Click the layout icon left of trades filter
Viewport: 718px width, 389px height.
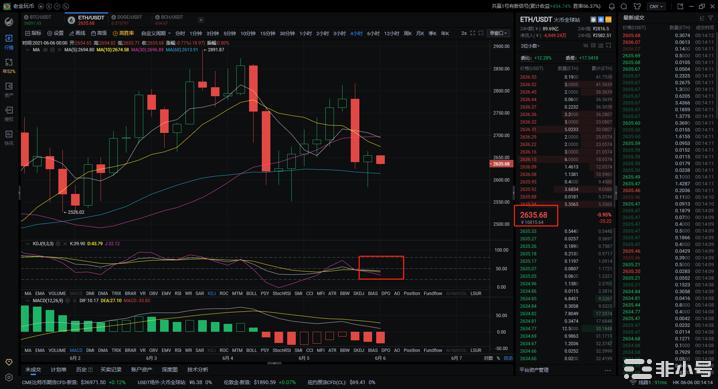[x=701, y=18]
